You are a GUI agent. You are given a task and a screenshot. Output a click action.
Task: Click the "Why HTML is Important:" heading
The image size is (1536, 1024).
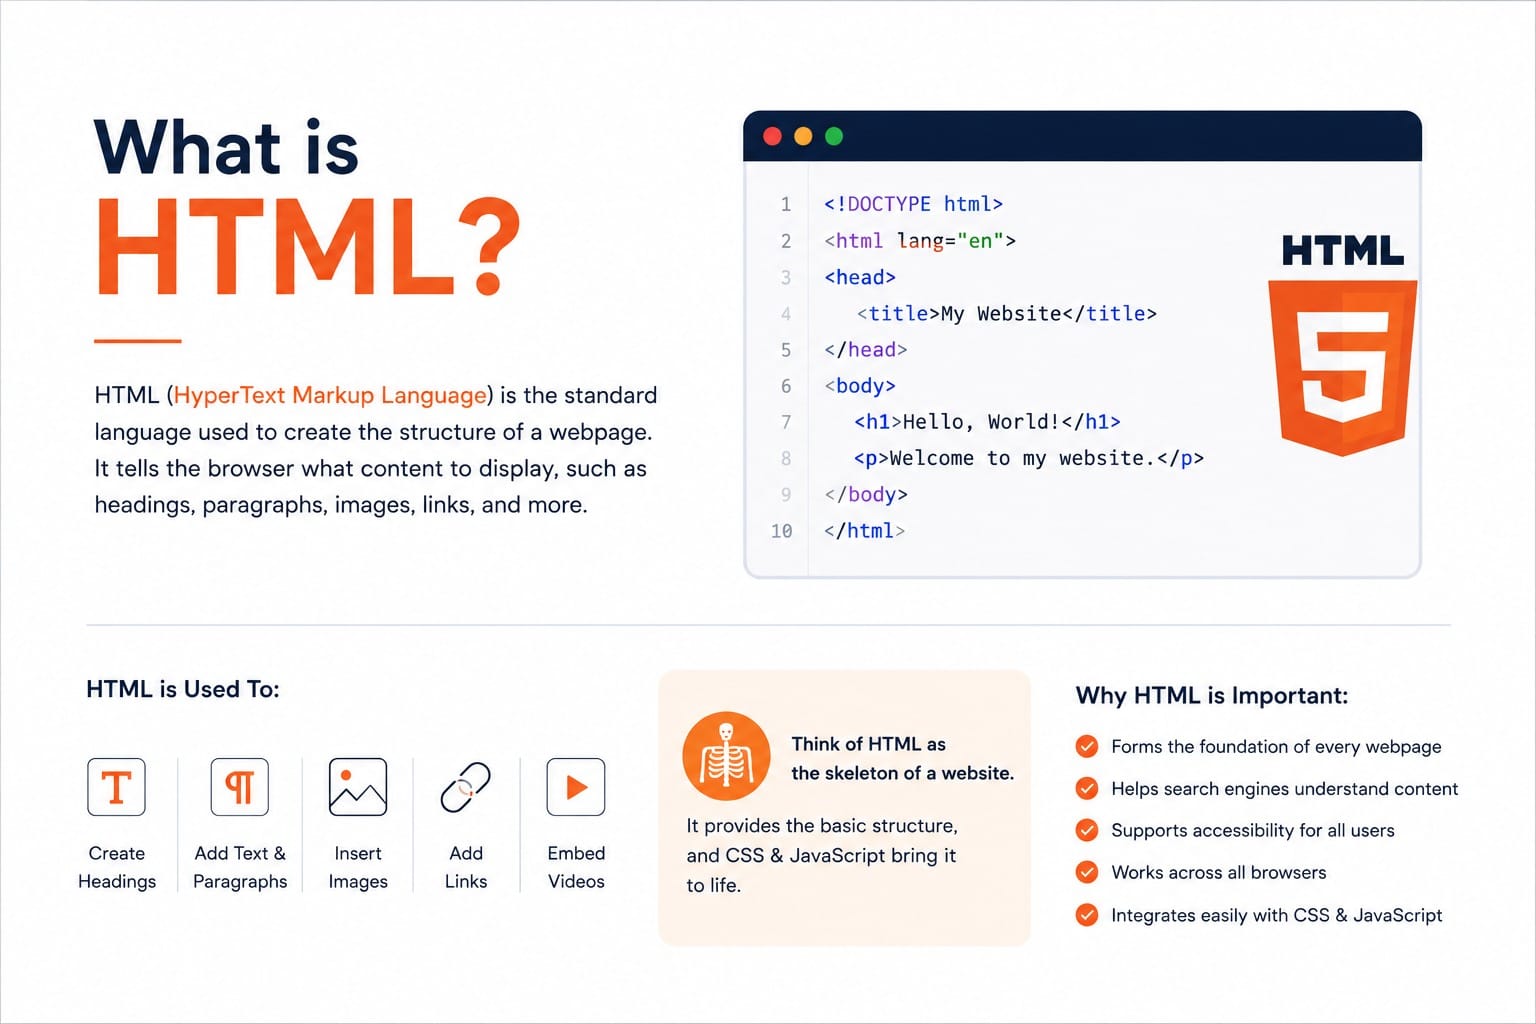[1212, 696]
